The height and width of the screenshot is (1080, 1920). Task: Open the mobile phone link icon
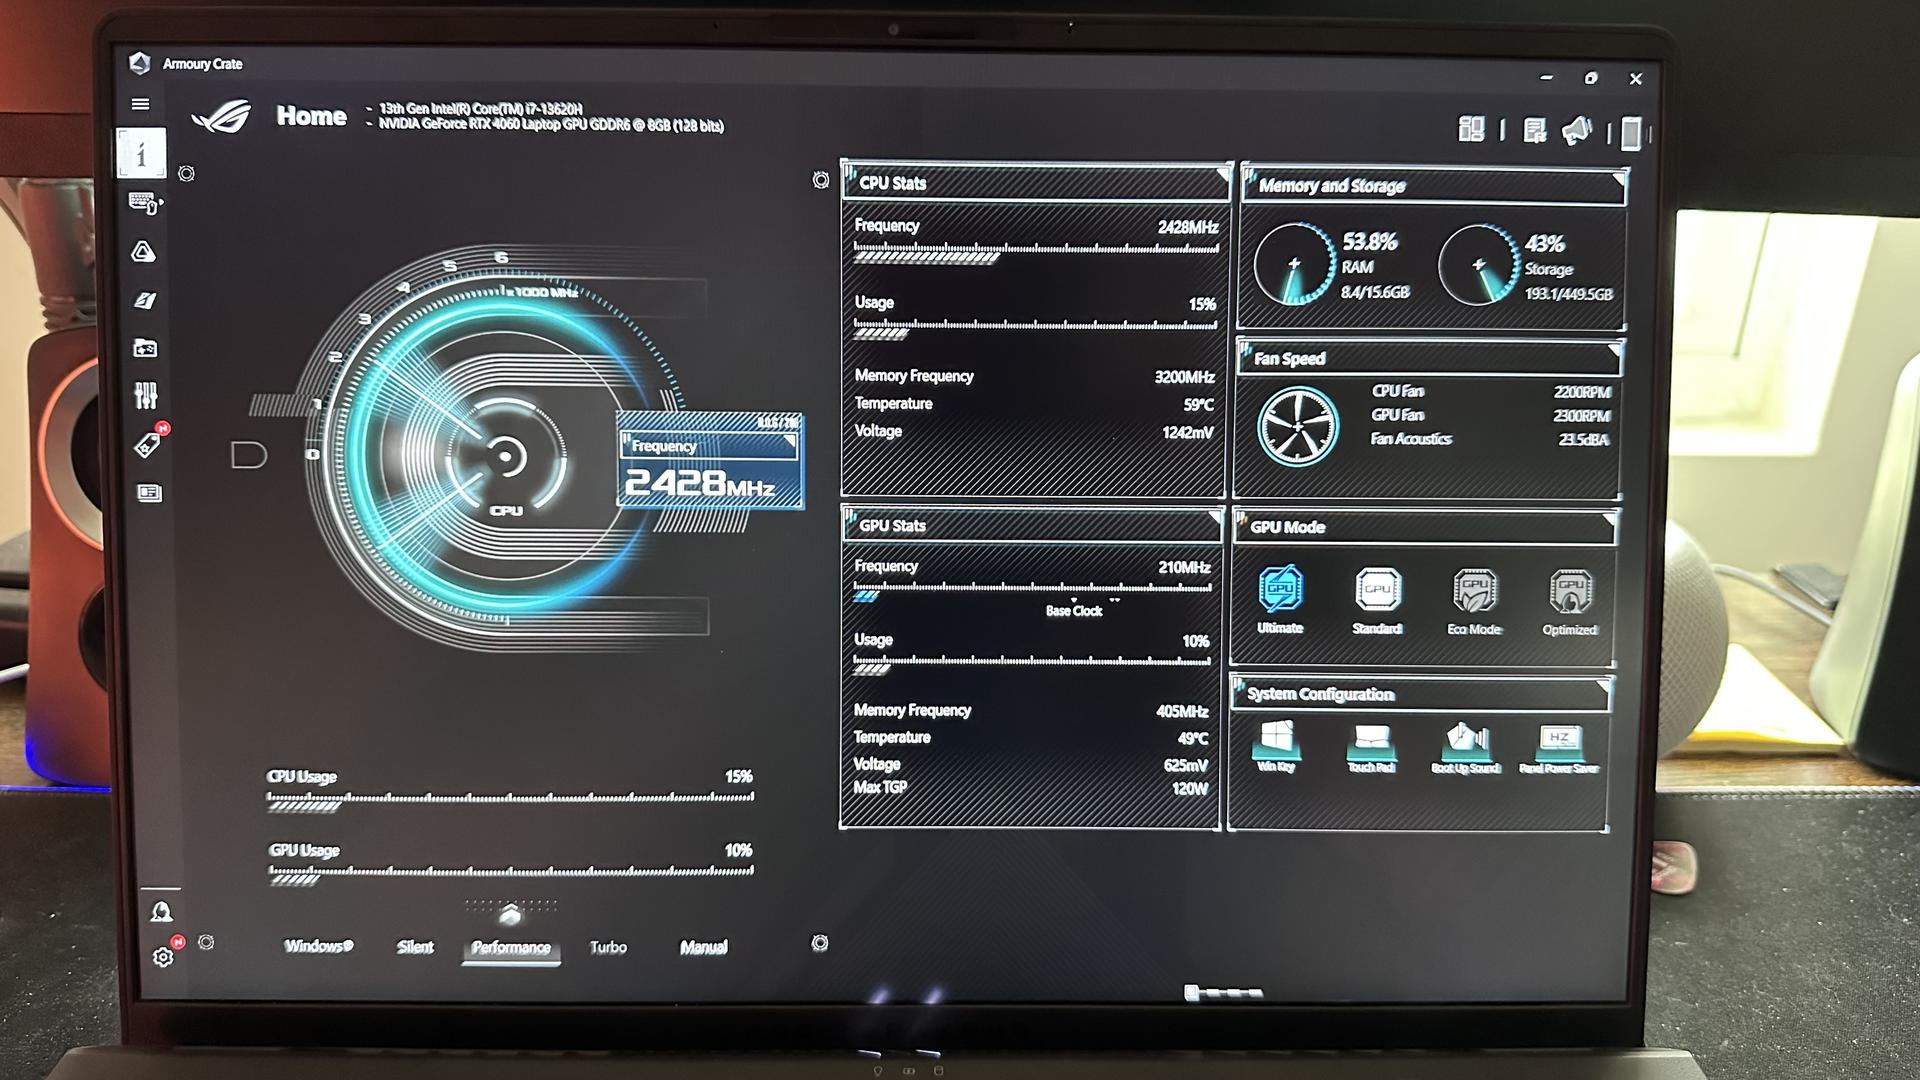[x=1631, y=132]
